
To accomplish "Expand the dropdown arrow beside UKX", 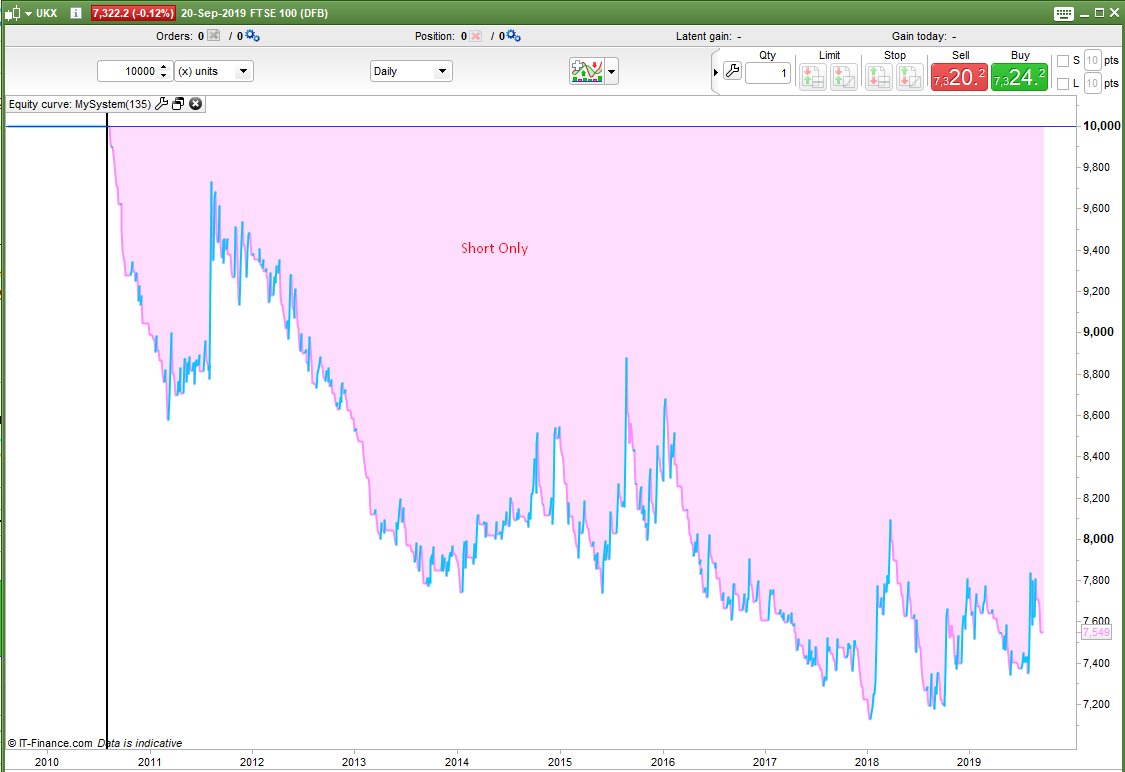I will [x=29, y=14].
